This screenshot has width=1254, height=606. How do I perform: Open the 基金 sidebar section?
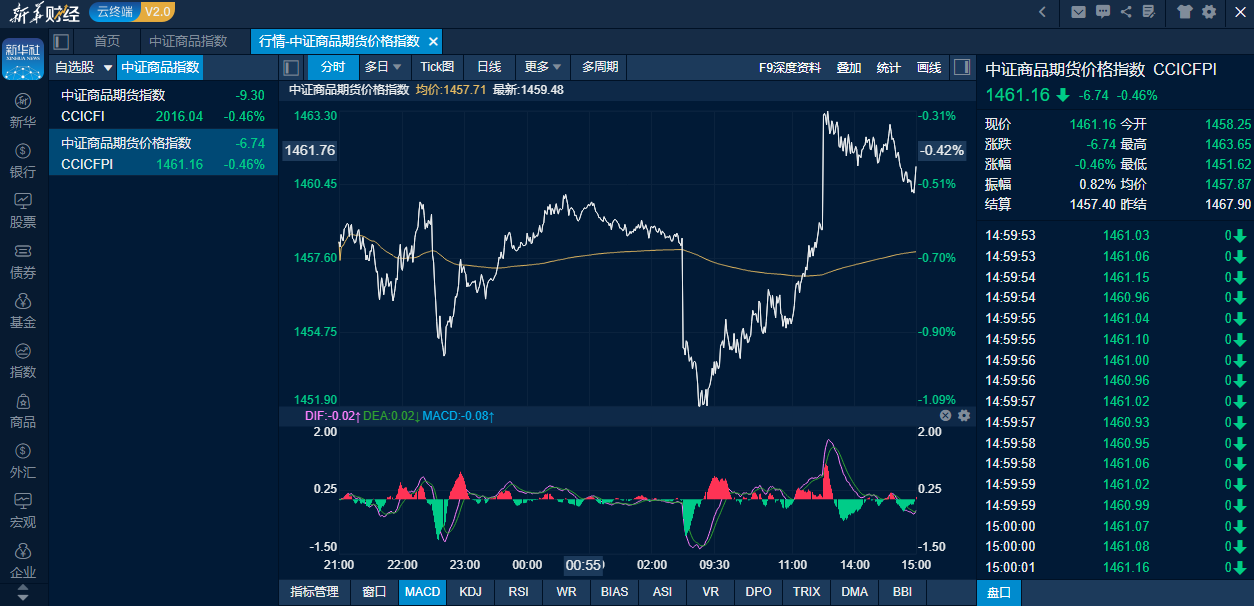(x=23, y=310)
